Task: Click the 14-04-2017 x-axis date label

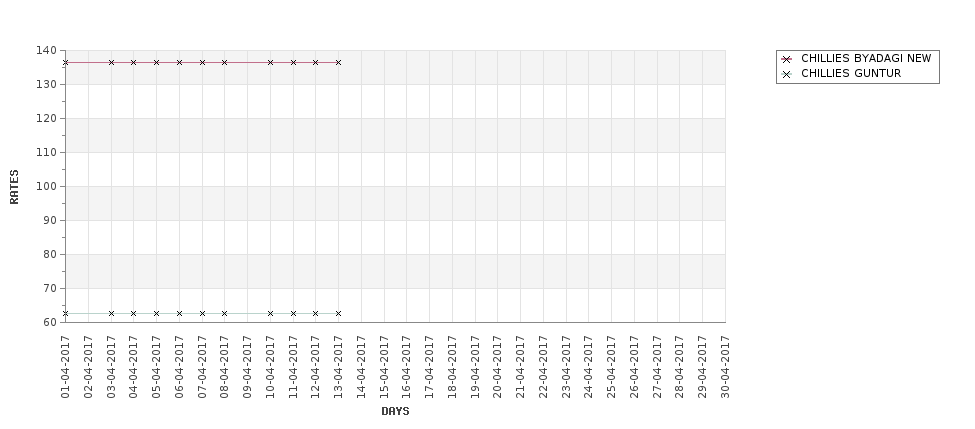Action: [x=361, y=365]
